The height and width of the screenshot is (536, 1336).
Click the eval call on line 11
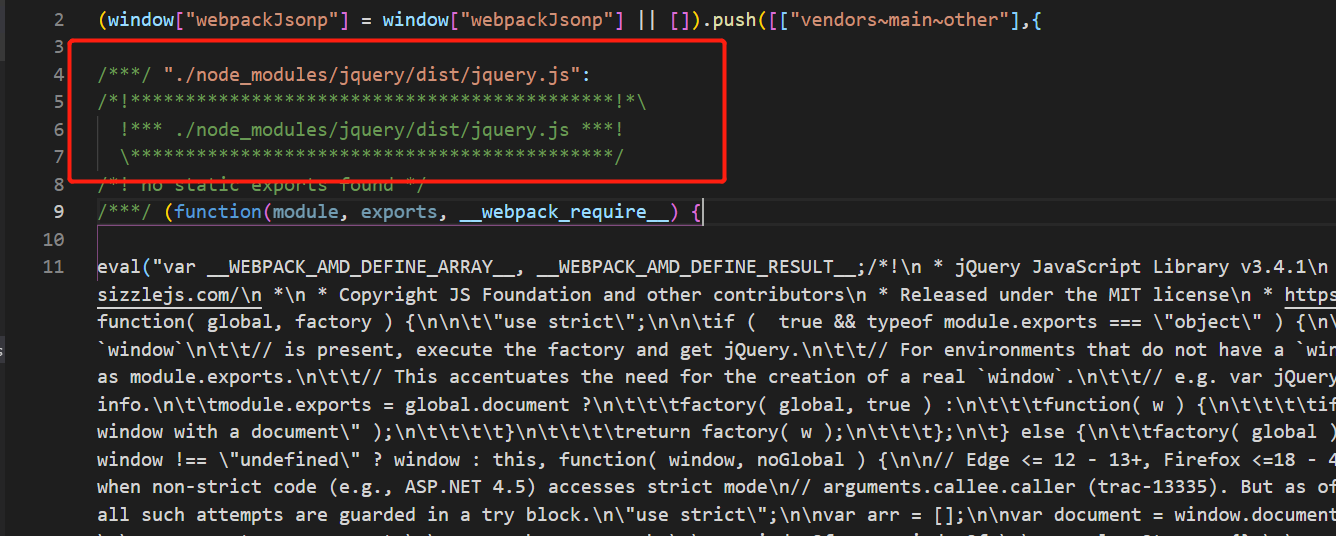click(x=119, y=267)
